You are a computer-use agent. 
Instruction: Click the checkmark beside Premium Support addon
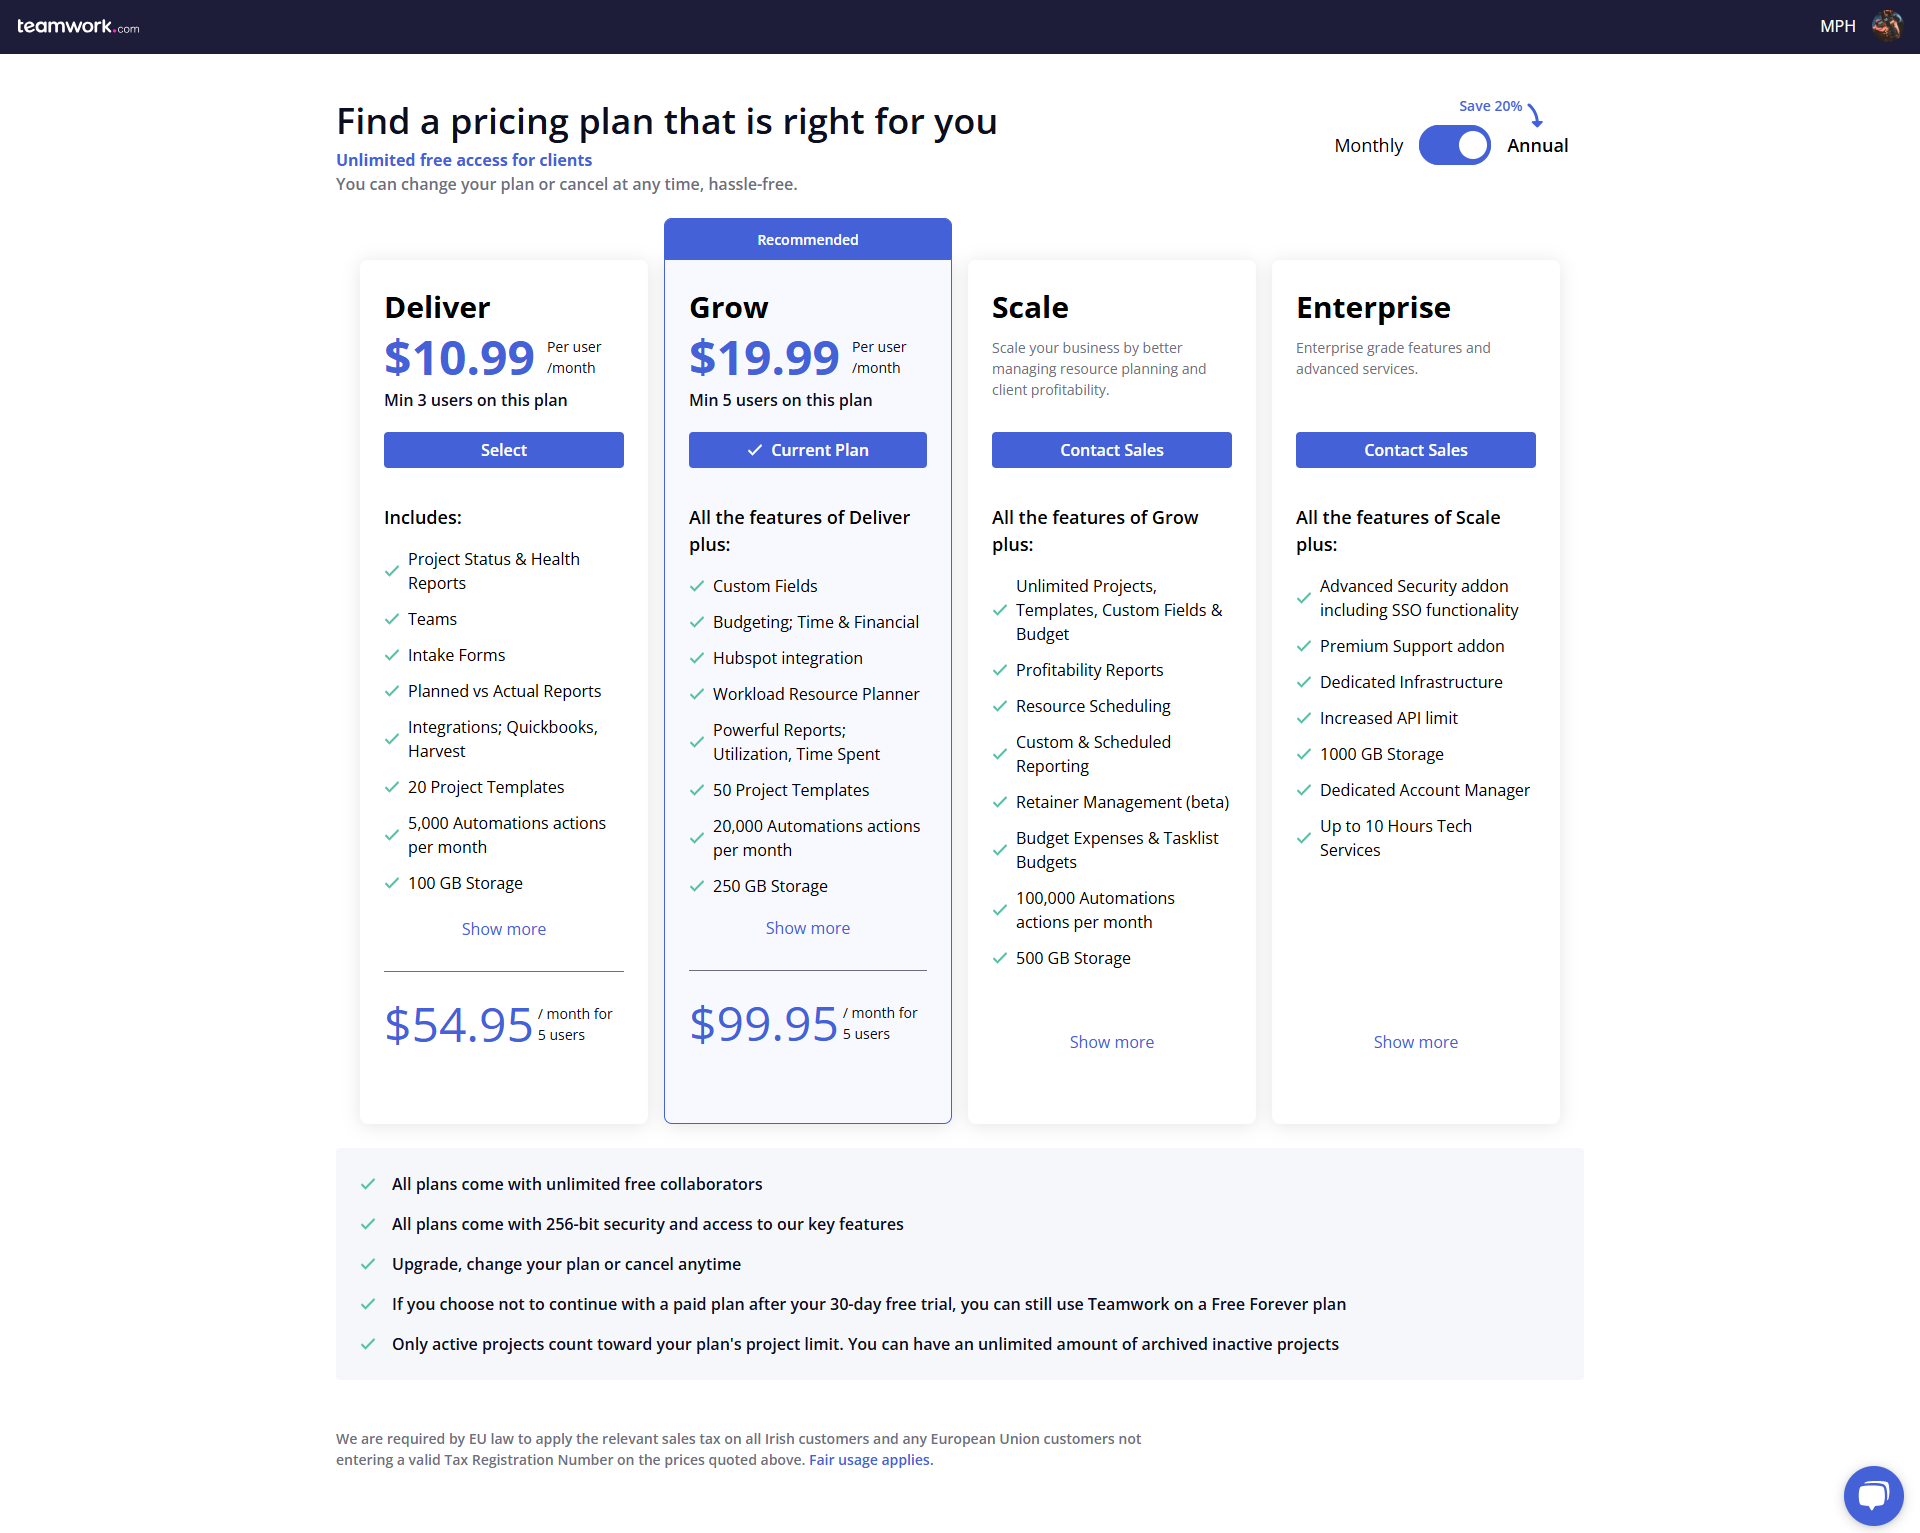pyautogui.click(x=1304, y=646)
